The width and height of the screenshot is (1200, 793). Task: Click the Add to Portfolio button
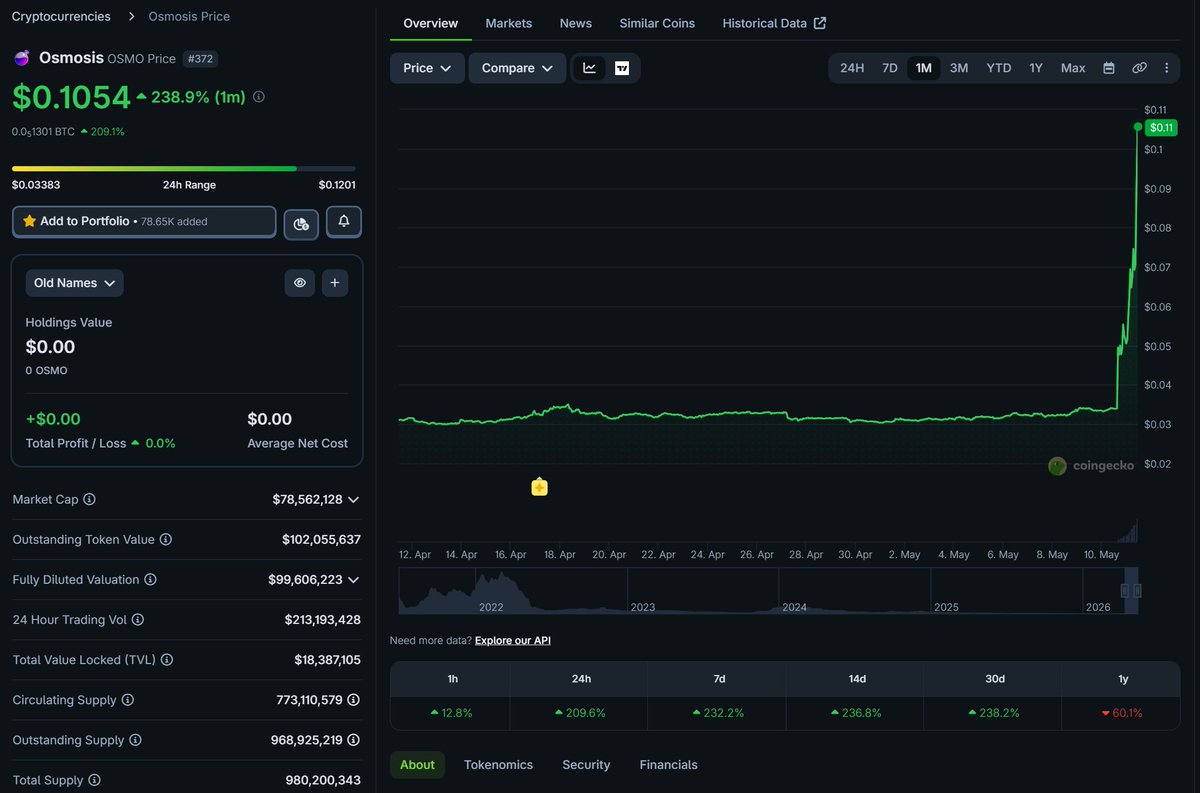tap(144, 221)
